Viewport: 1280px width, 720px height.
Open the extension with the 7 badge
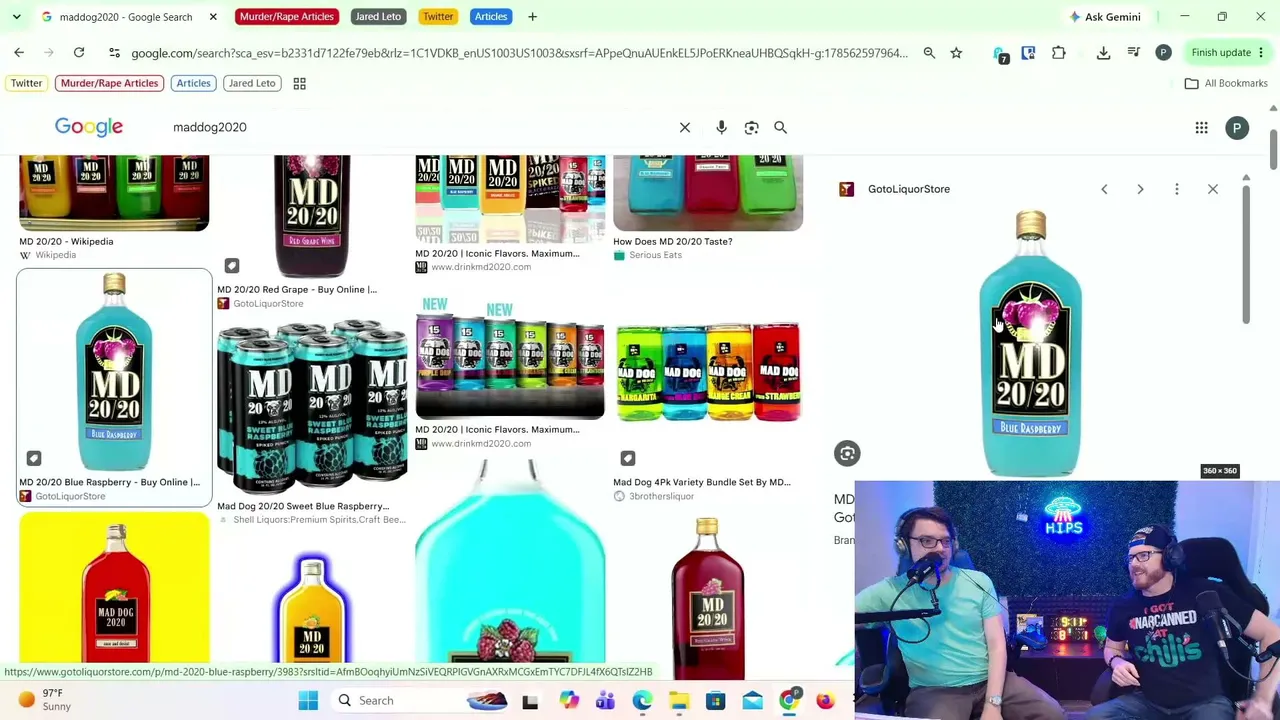click(x=1000, y=54)
